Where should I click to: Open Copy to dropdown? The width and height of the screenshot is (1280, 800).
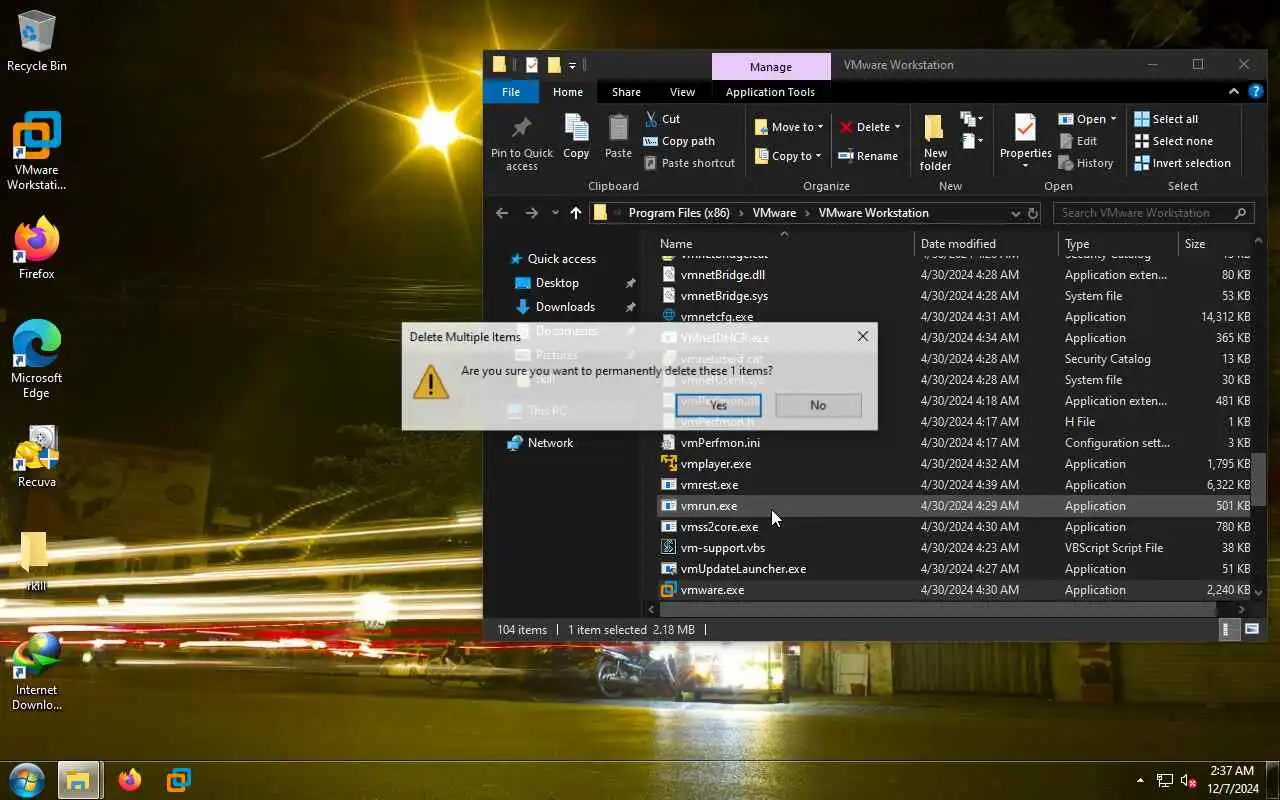point(790,156)
